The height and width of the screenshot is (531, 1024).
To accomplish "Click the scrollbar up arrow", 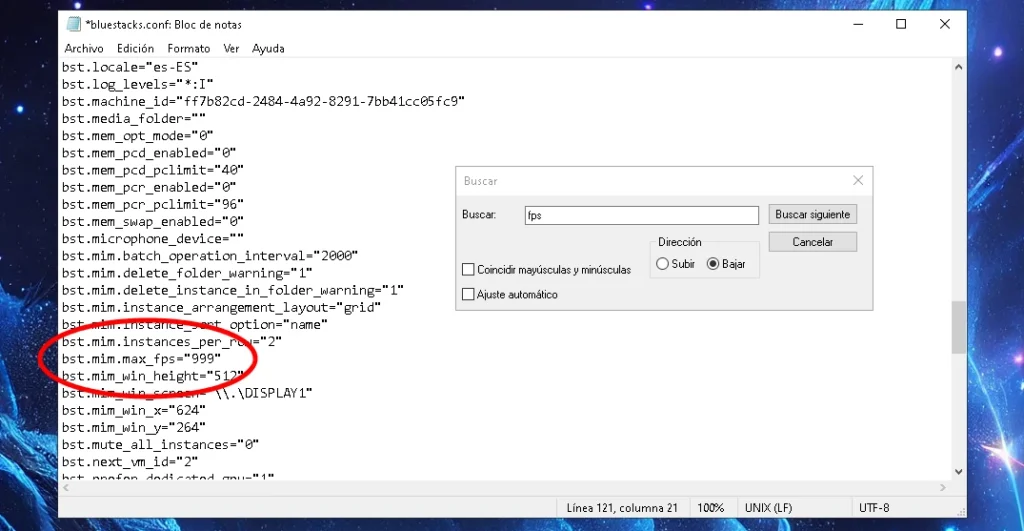I will (x=958, y=67).
